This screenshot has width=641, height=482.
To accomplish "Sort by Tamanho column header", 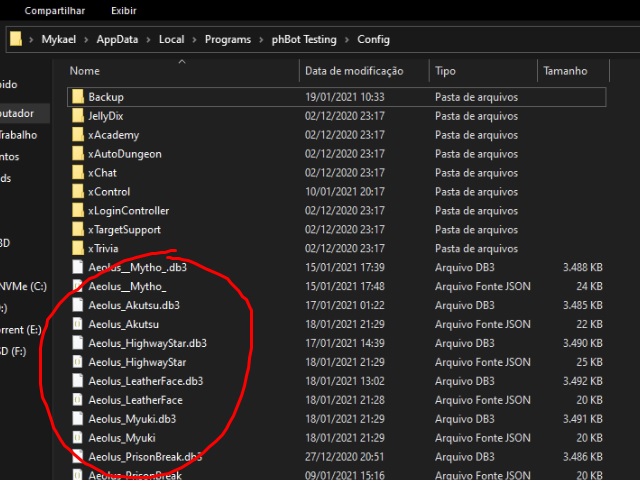I will tap(565, 71).
